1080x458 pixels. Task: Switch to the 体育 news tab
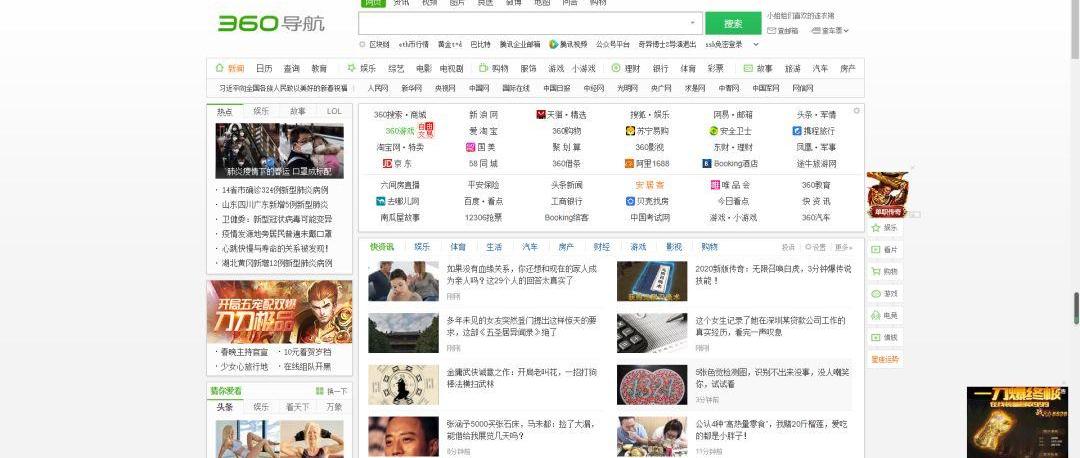(457, 247)
